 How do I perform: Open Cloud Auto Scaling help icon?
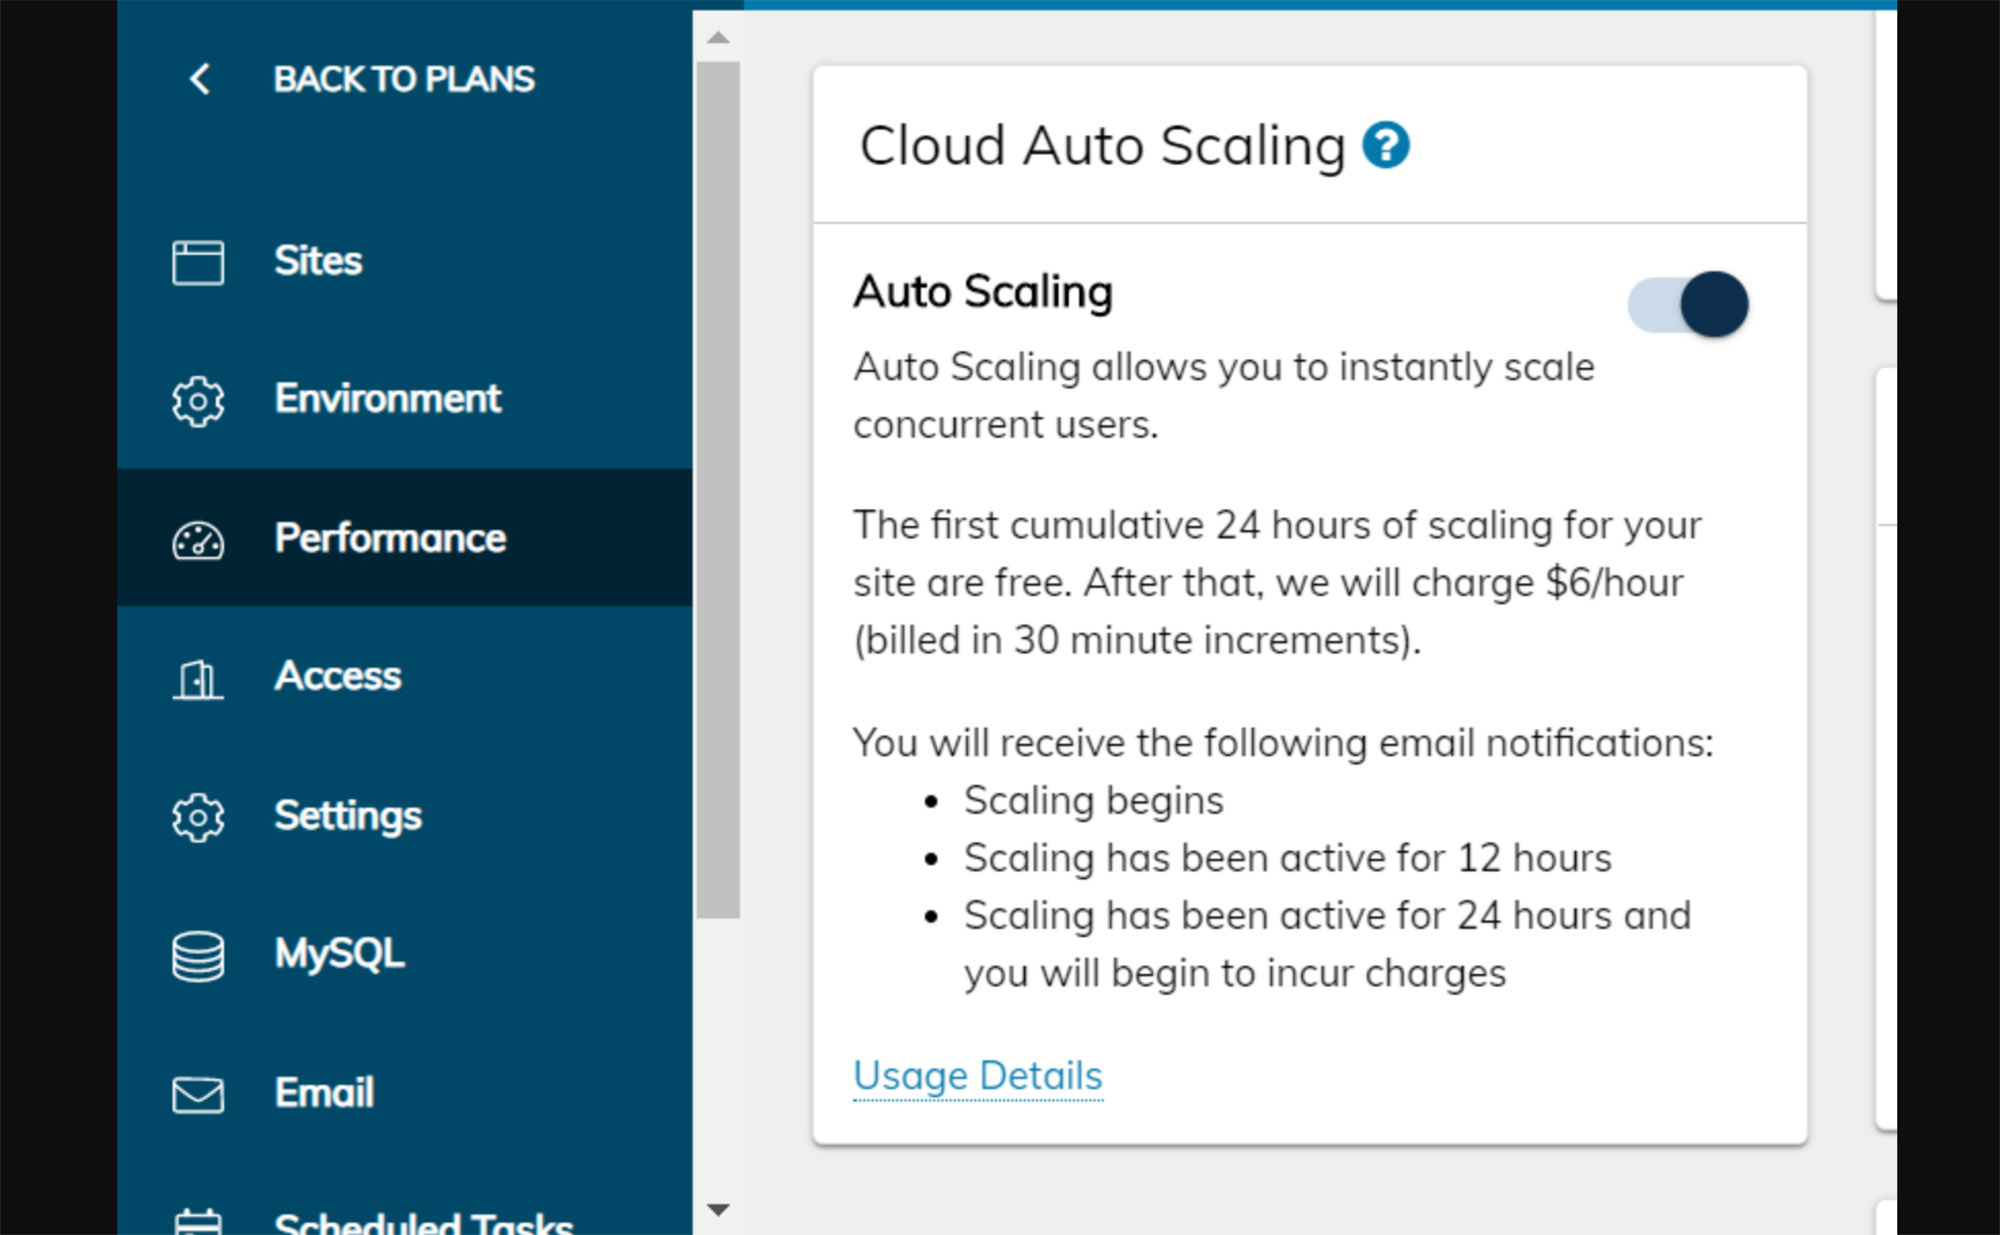point(1386,146)
